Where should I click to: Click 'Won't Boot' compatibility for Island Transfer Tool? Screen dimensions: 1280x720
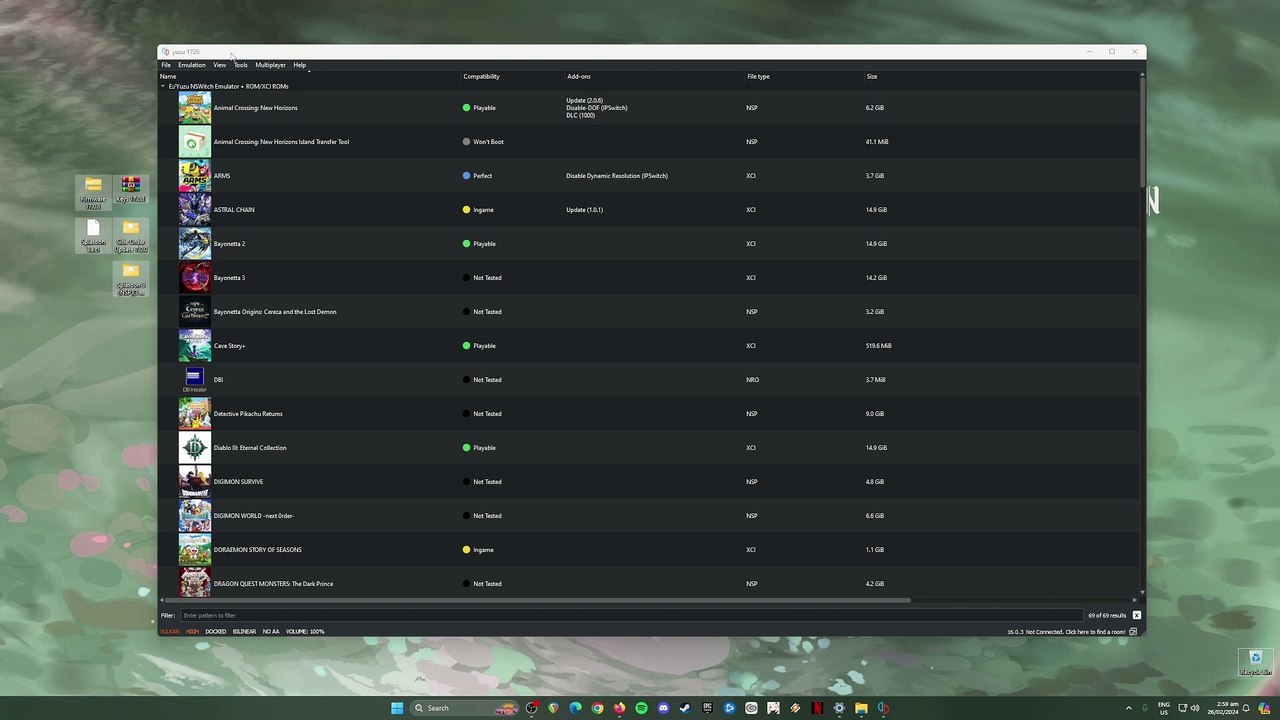(x=483, y=142)
